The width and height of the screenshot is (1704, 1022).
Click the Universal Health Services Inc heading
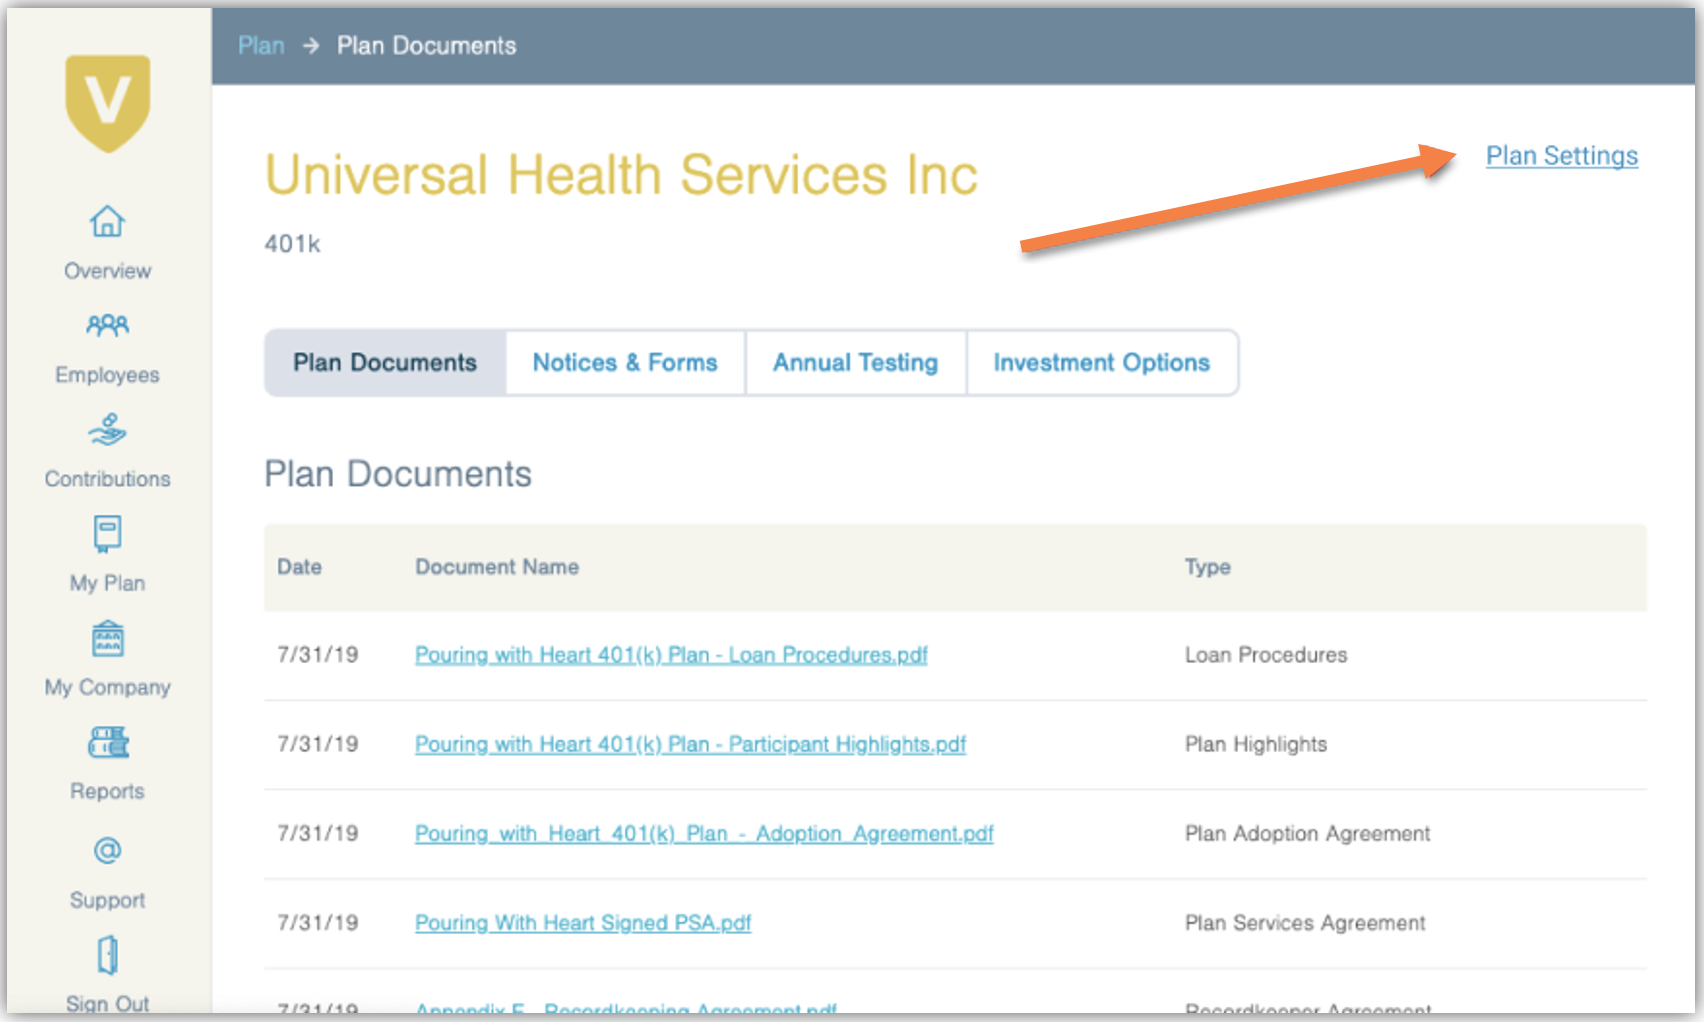tap(621, 175)
